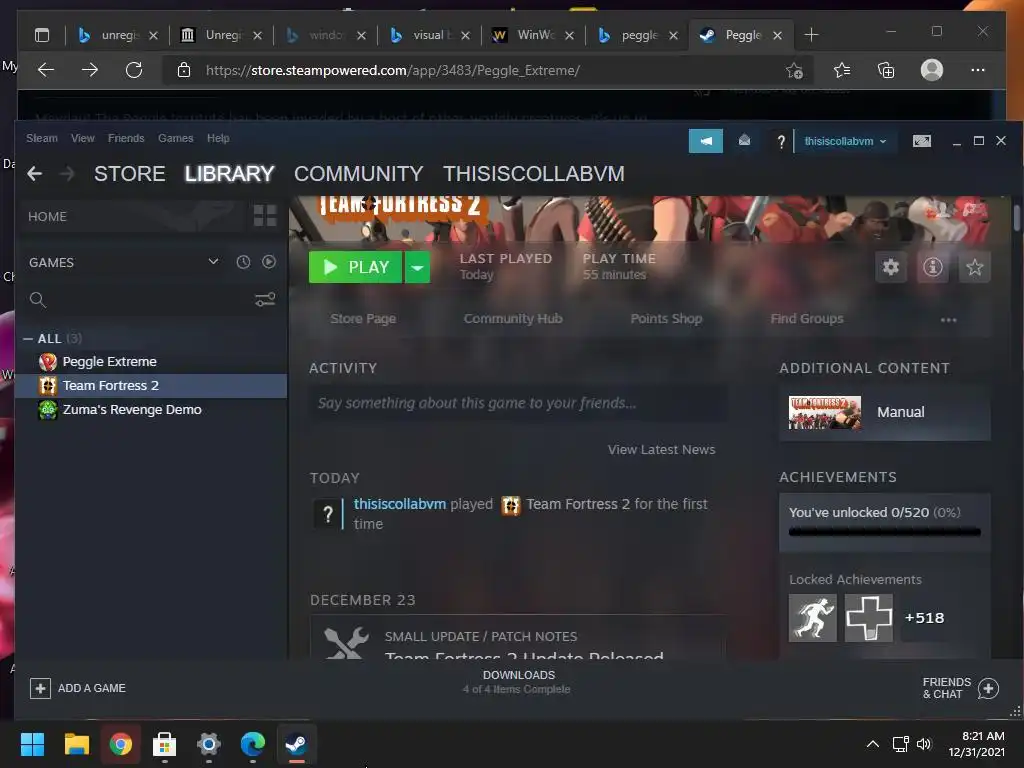Screen dimensions: 1024x768
Task: Open the Steam menu
Action: coord(42,138)
